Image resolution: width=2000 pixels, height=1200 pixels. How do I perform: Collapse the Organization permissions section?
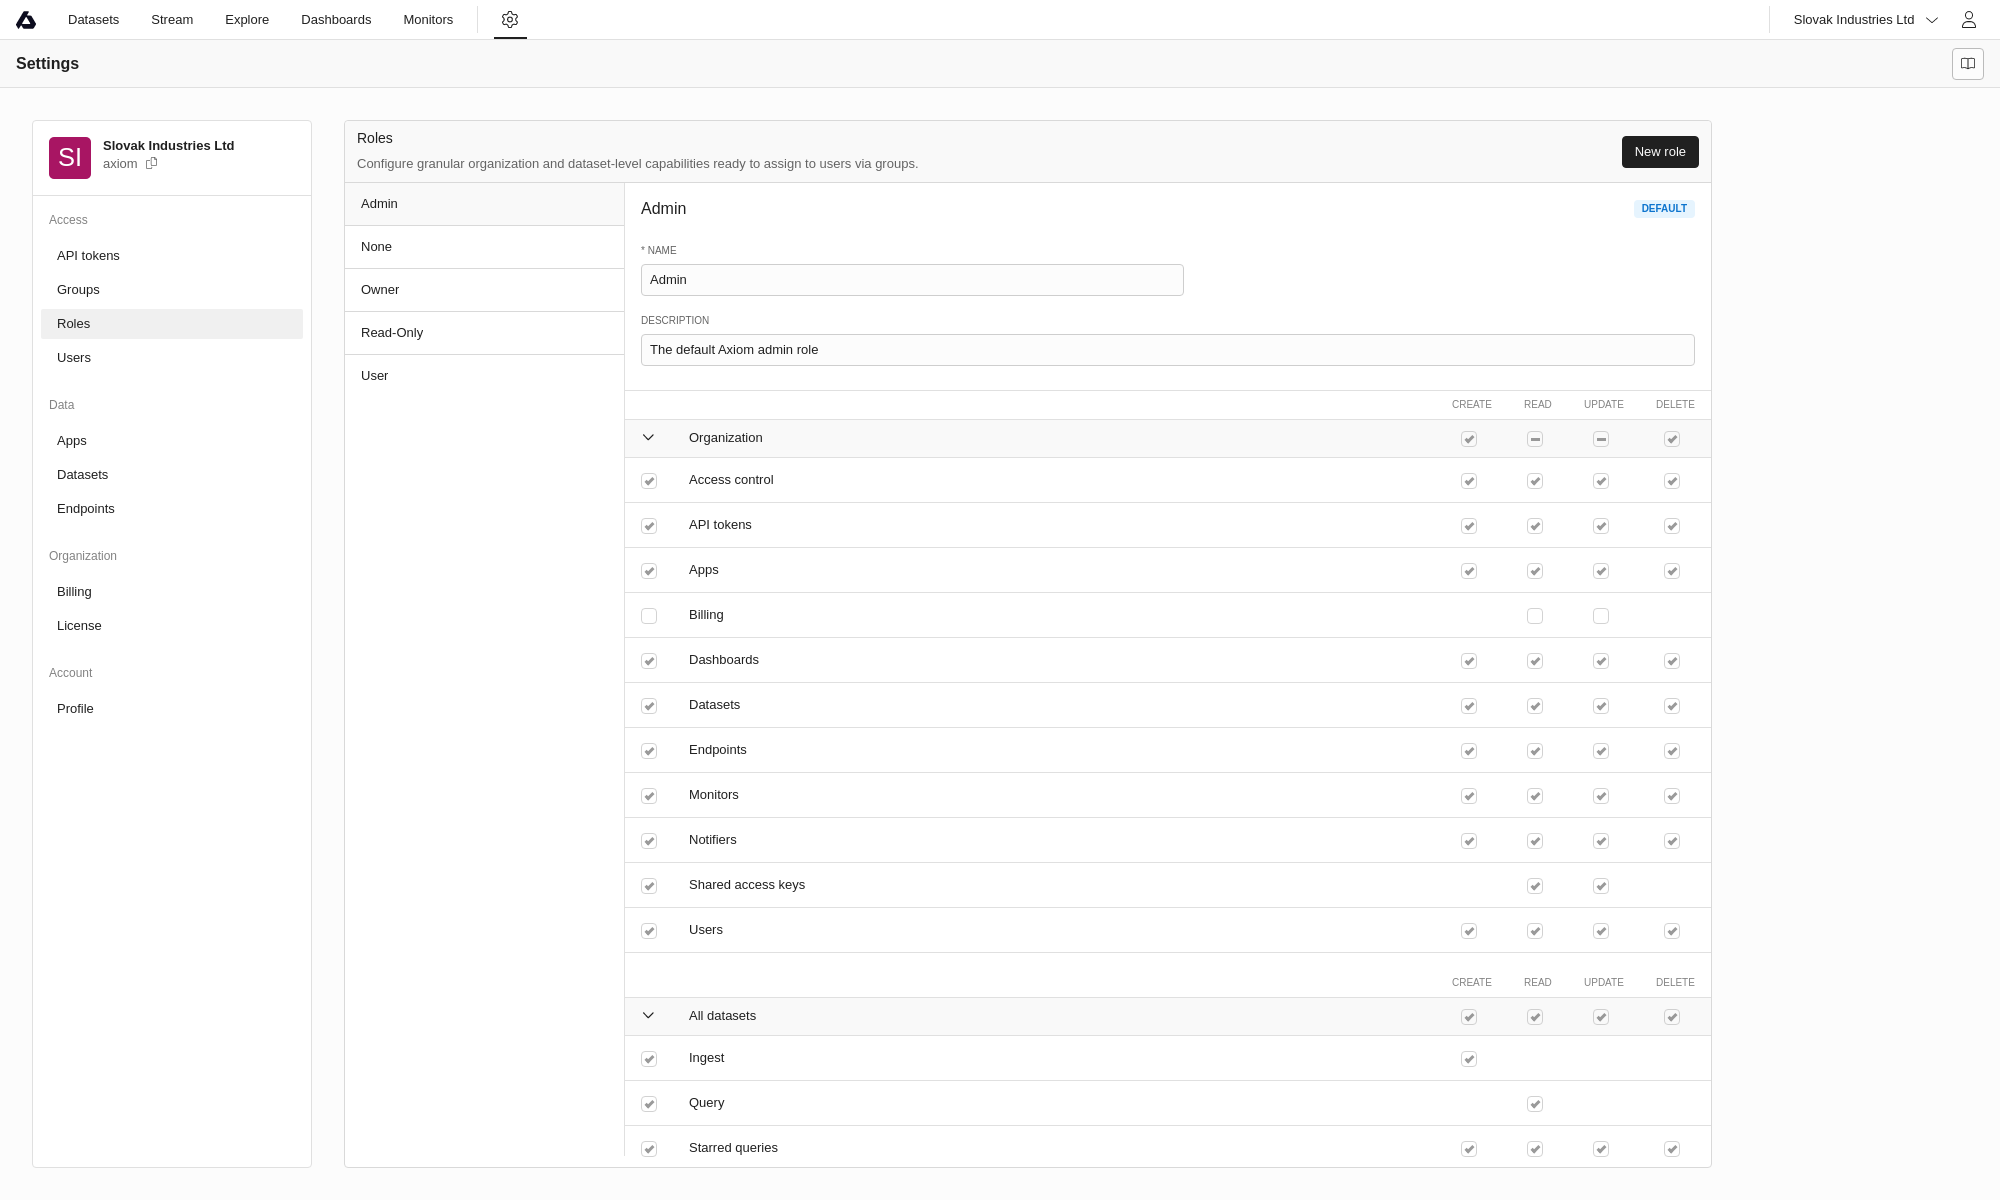coord(648,438)
